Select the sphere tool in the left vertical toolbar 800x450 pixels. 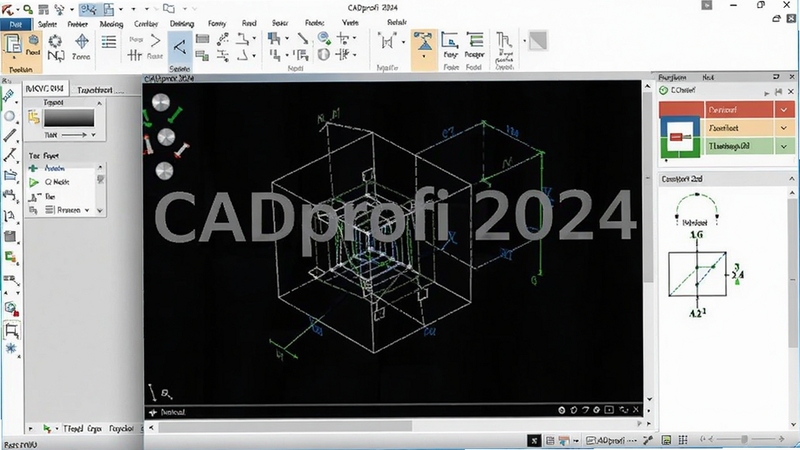click(x=9, y=116)
